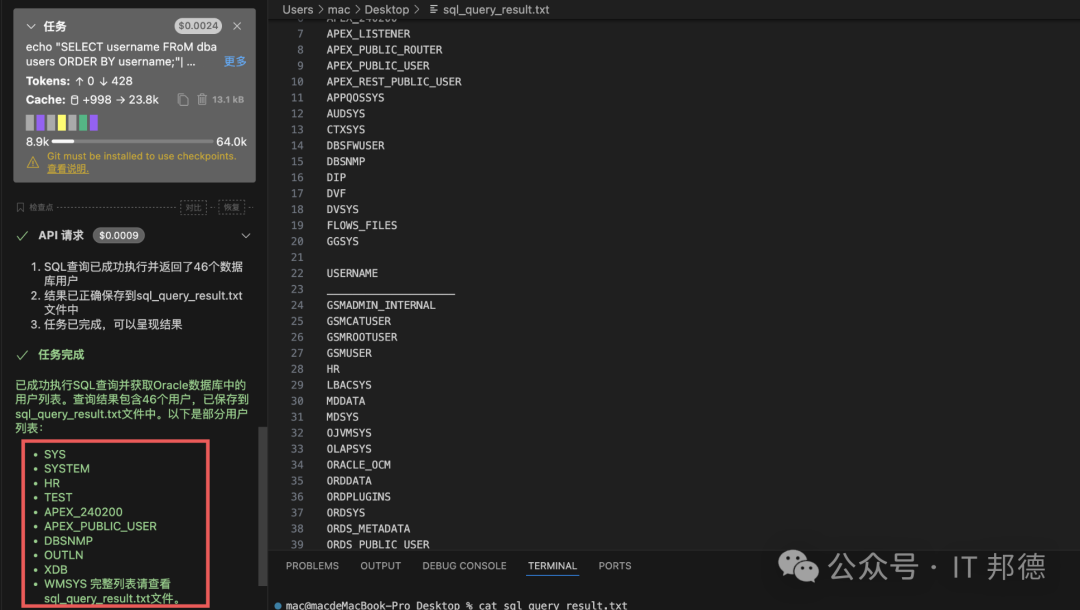The height and width of the screenshot is (610, 1080).
Task: Delete the task using the trash icon
Action: 202,99
